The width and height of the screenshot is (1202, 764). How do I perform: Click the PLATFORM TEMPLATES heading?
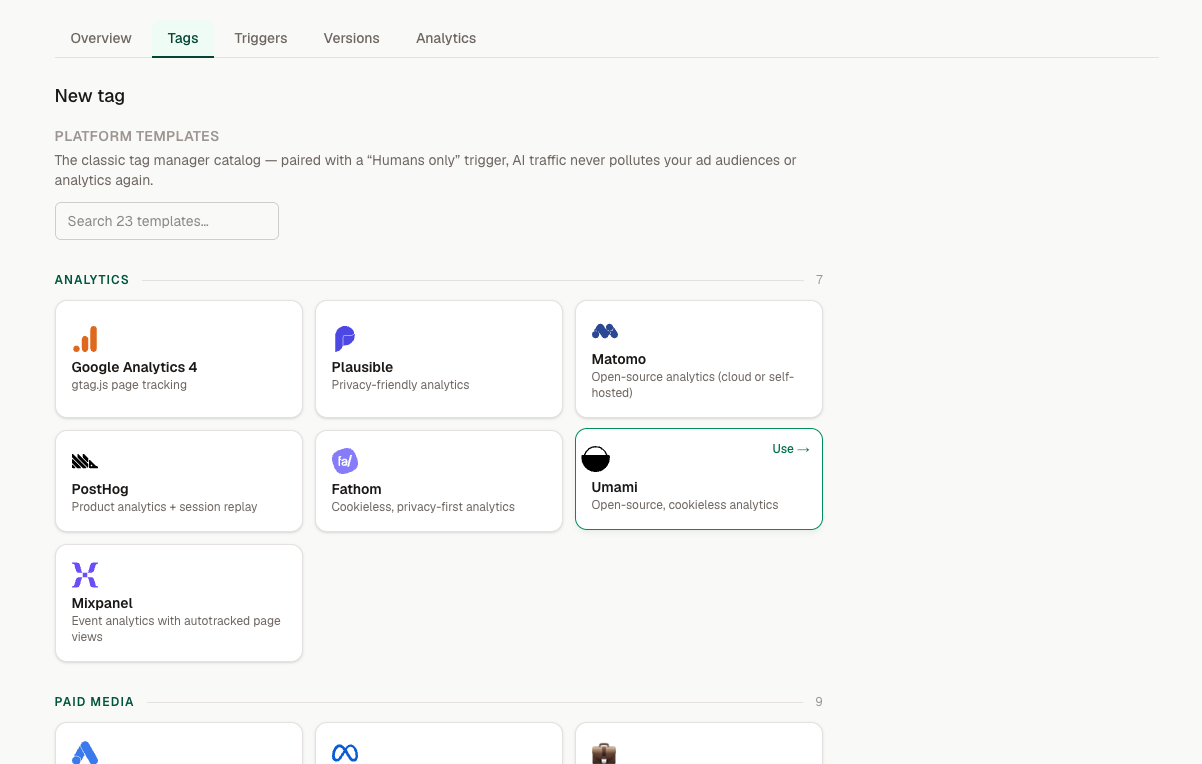pyautogui.click(x=137, y=136)
